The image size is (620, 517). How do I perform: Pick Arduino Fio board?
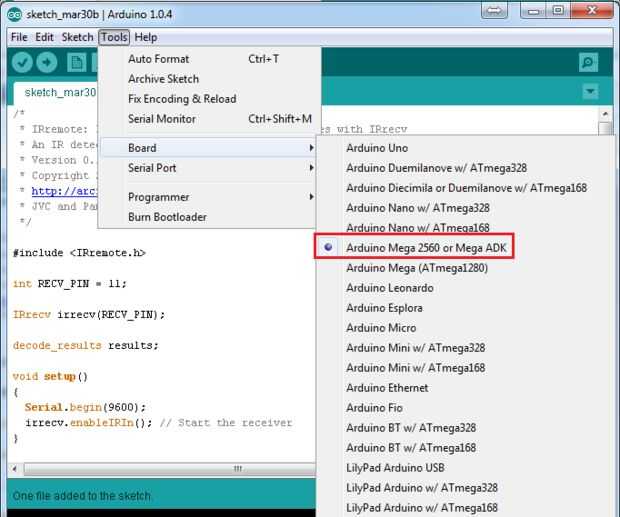[x=466, y=408]
